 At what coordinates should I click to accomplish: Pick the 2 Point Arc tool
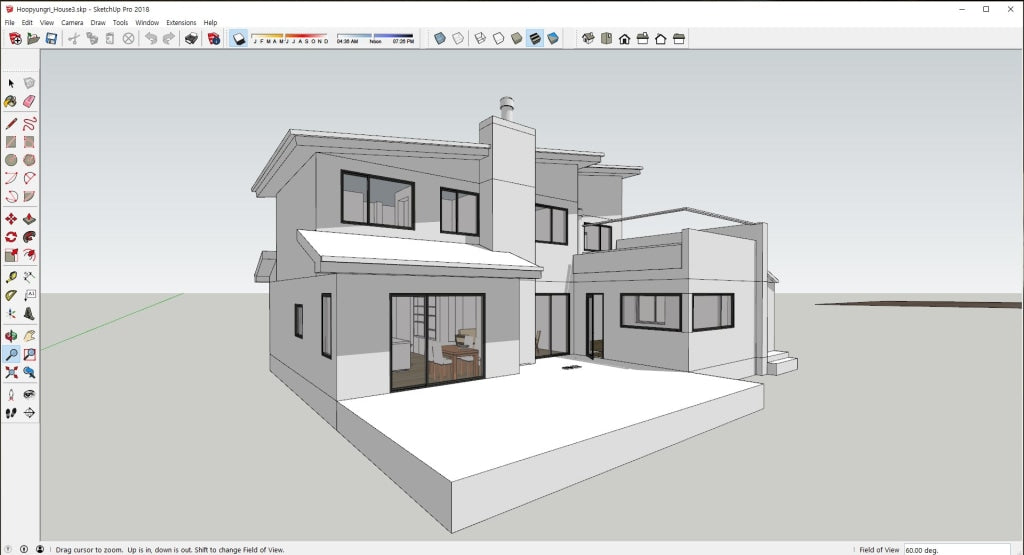click(29, 178)
